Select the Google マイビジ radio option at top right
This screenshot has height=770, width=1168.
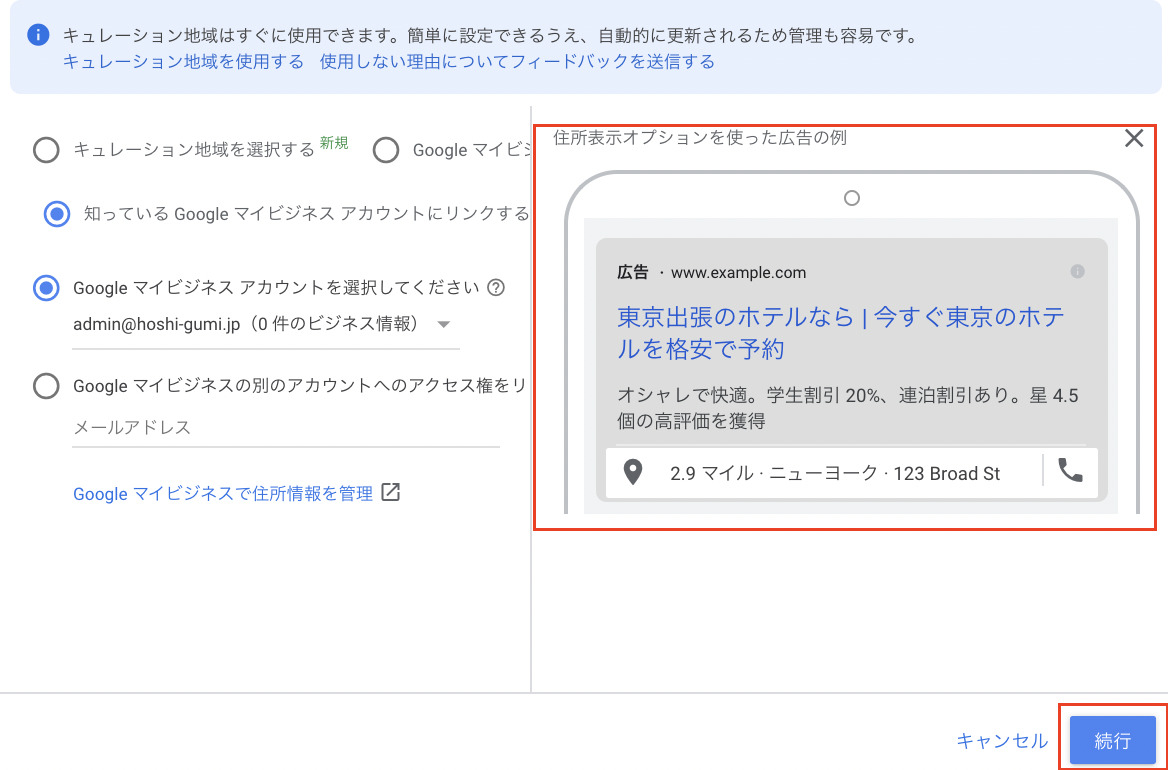[385, 149]
